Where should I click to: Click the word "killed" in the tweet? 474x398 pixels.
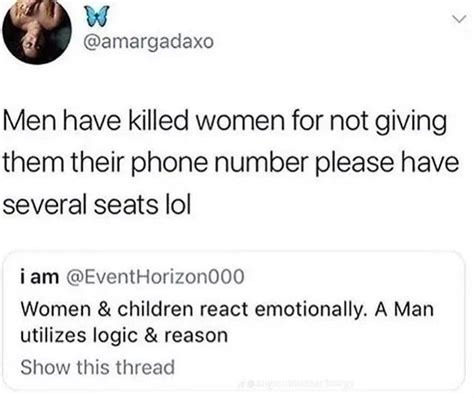pyautogui.click(x=158, y=121)
